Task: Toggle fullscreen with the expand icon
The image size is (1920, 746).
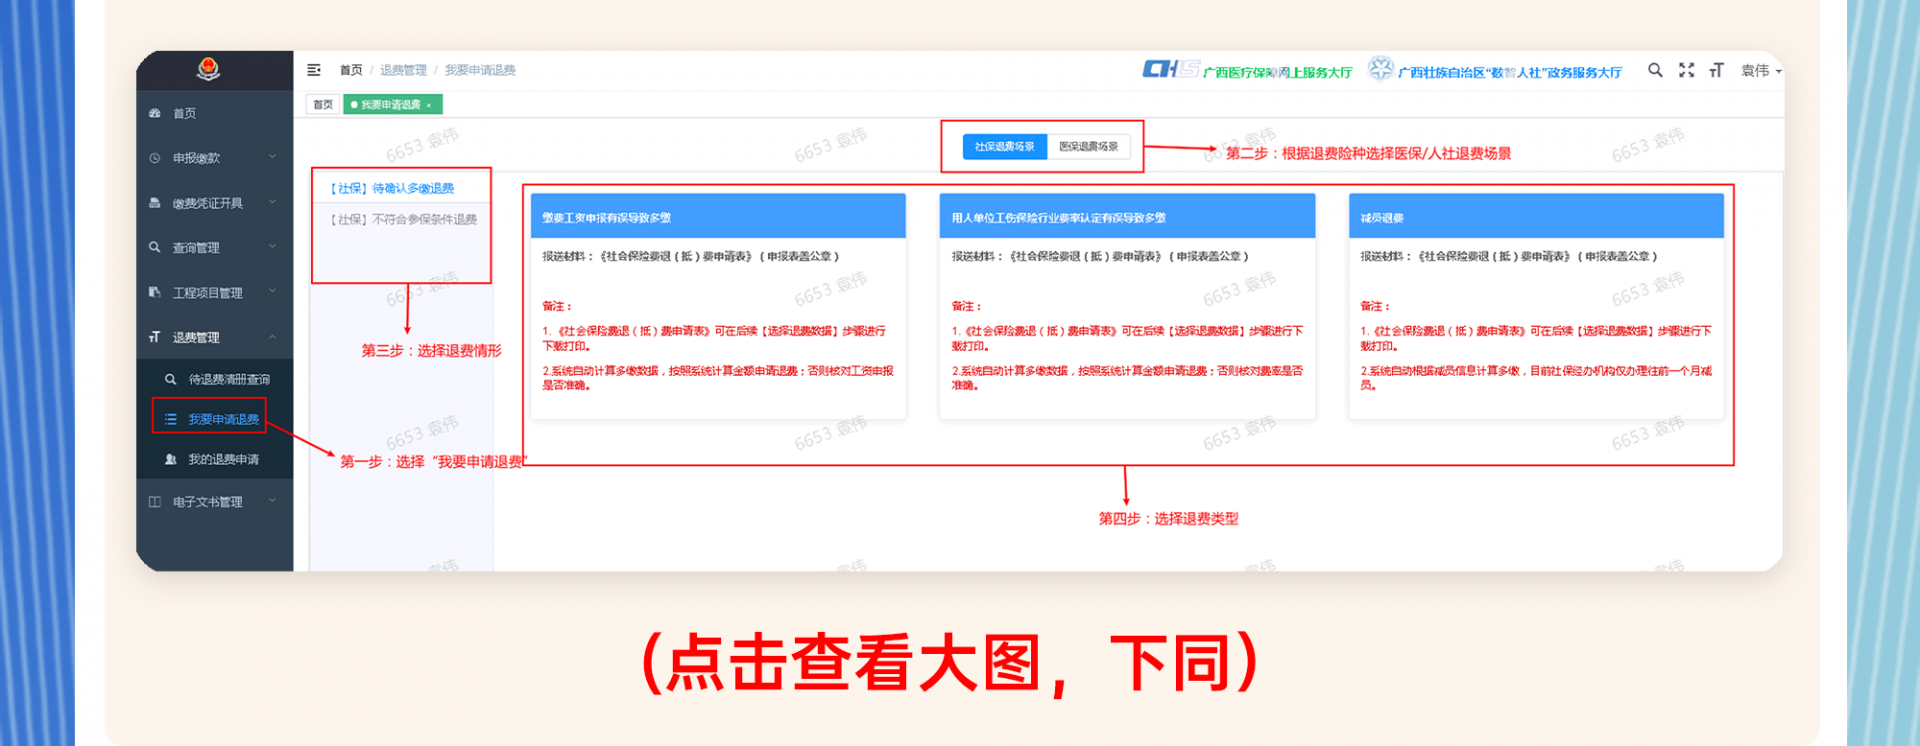Action: [1687, 70]
